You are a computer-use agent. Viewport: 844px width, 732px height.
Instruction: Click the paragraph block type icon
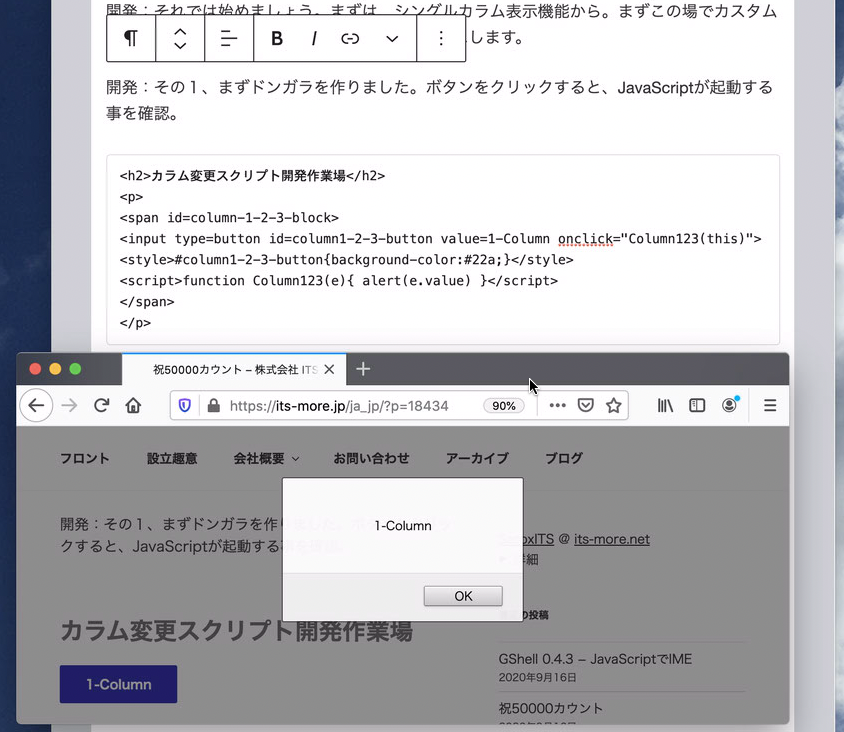[x=131, y=39]
